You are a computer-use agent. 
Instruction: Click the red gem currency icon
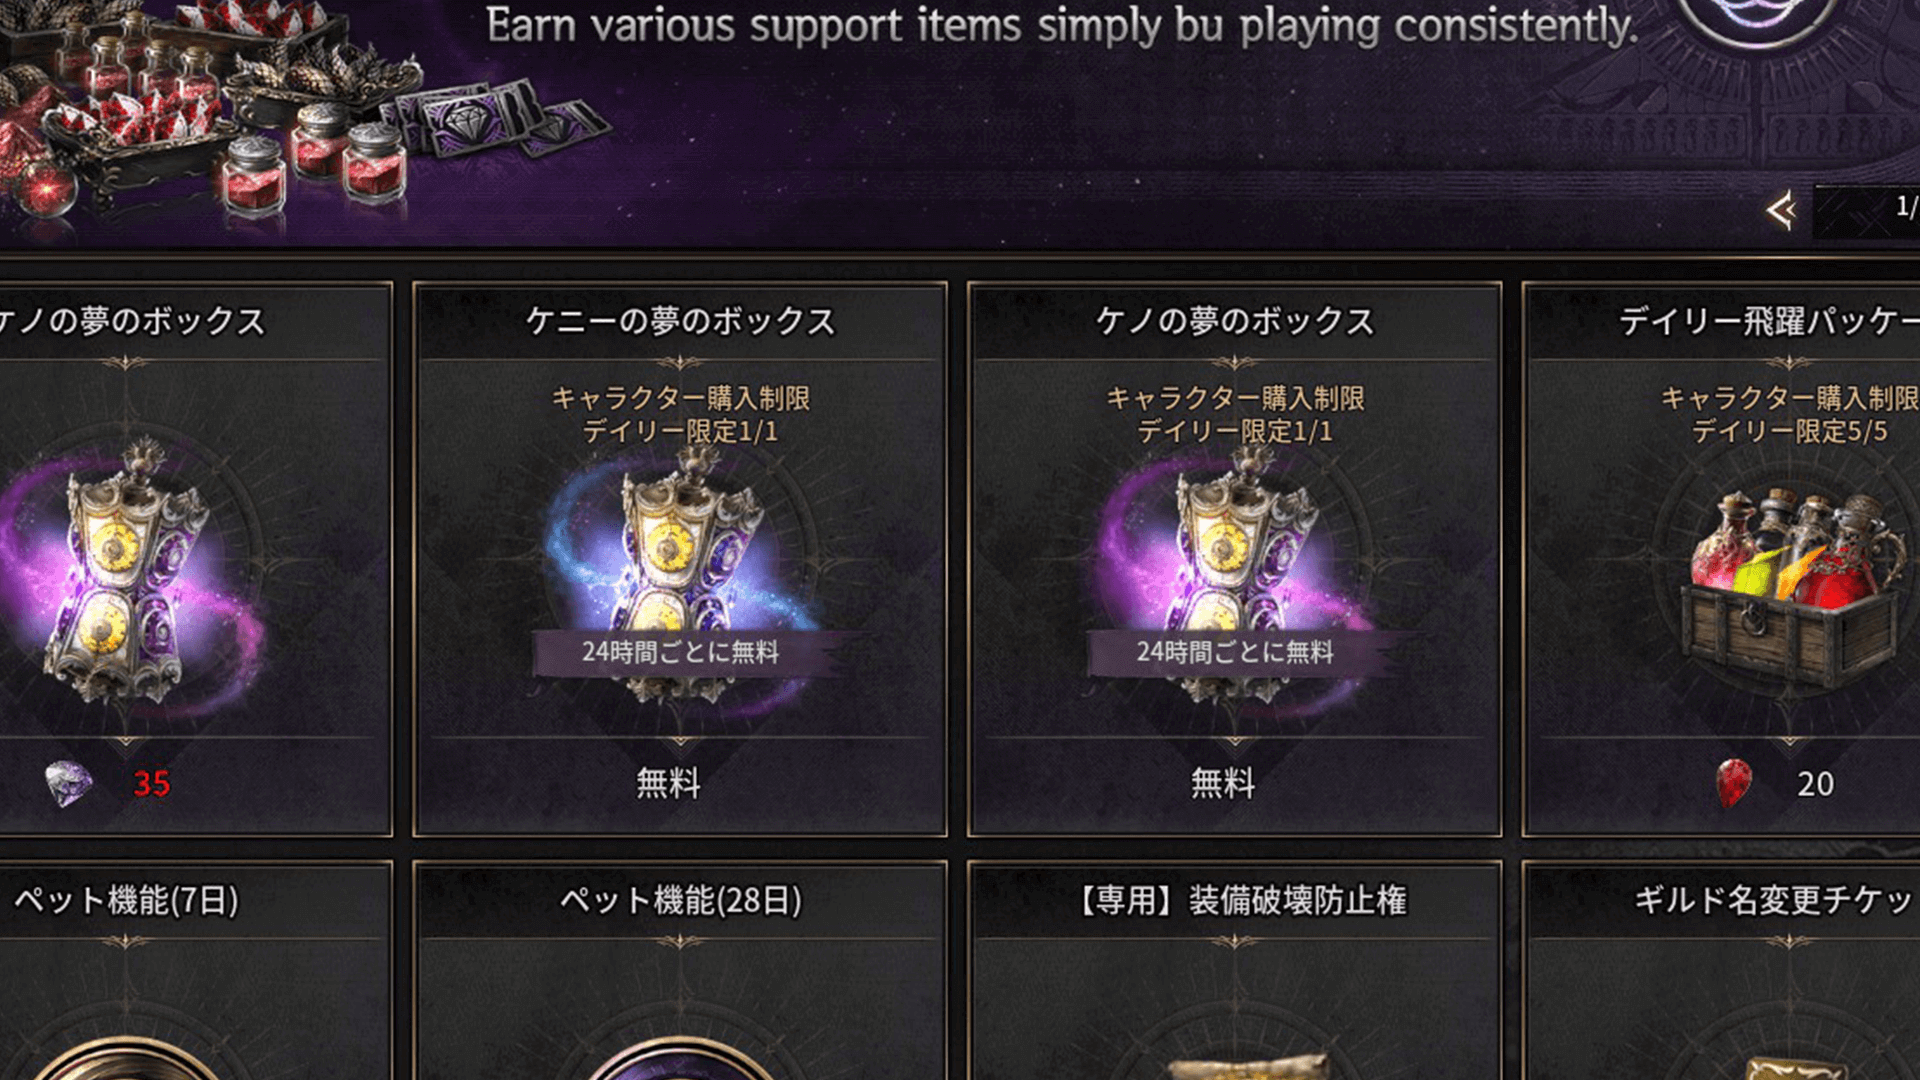pos(1734,782)
